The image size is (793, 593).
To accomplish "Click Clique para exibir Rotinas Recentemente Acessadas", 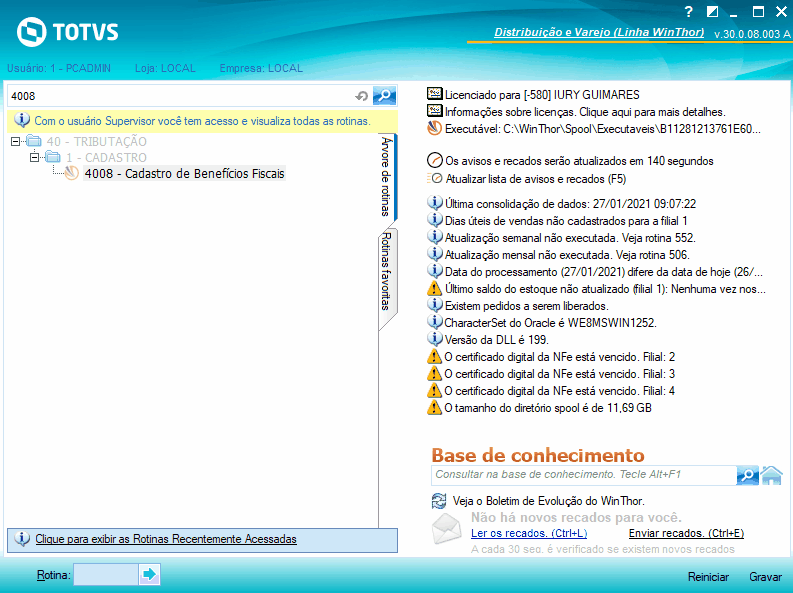I will tap(166, 539).
